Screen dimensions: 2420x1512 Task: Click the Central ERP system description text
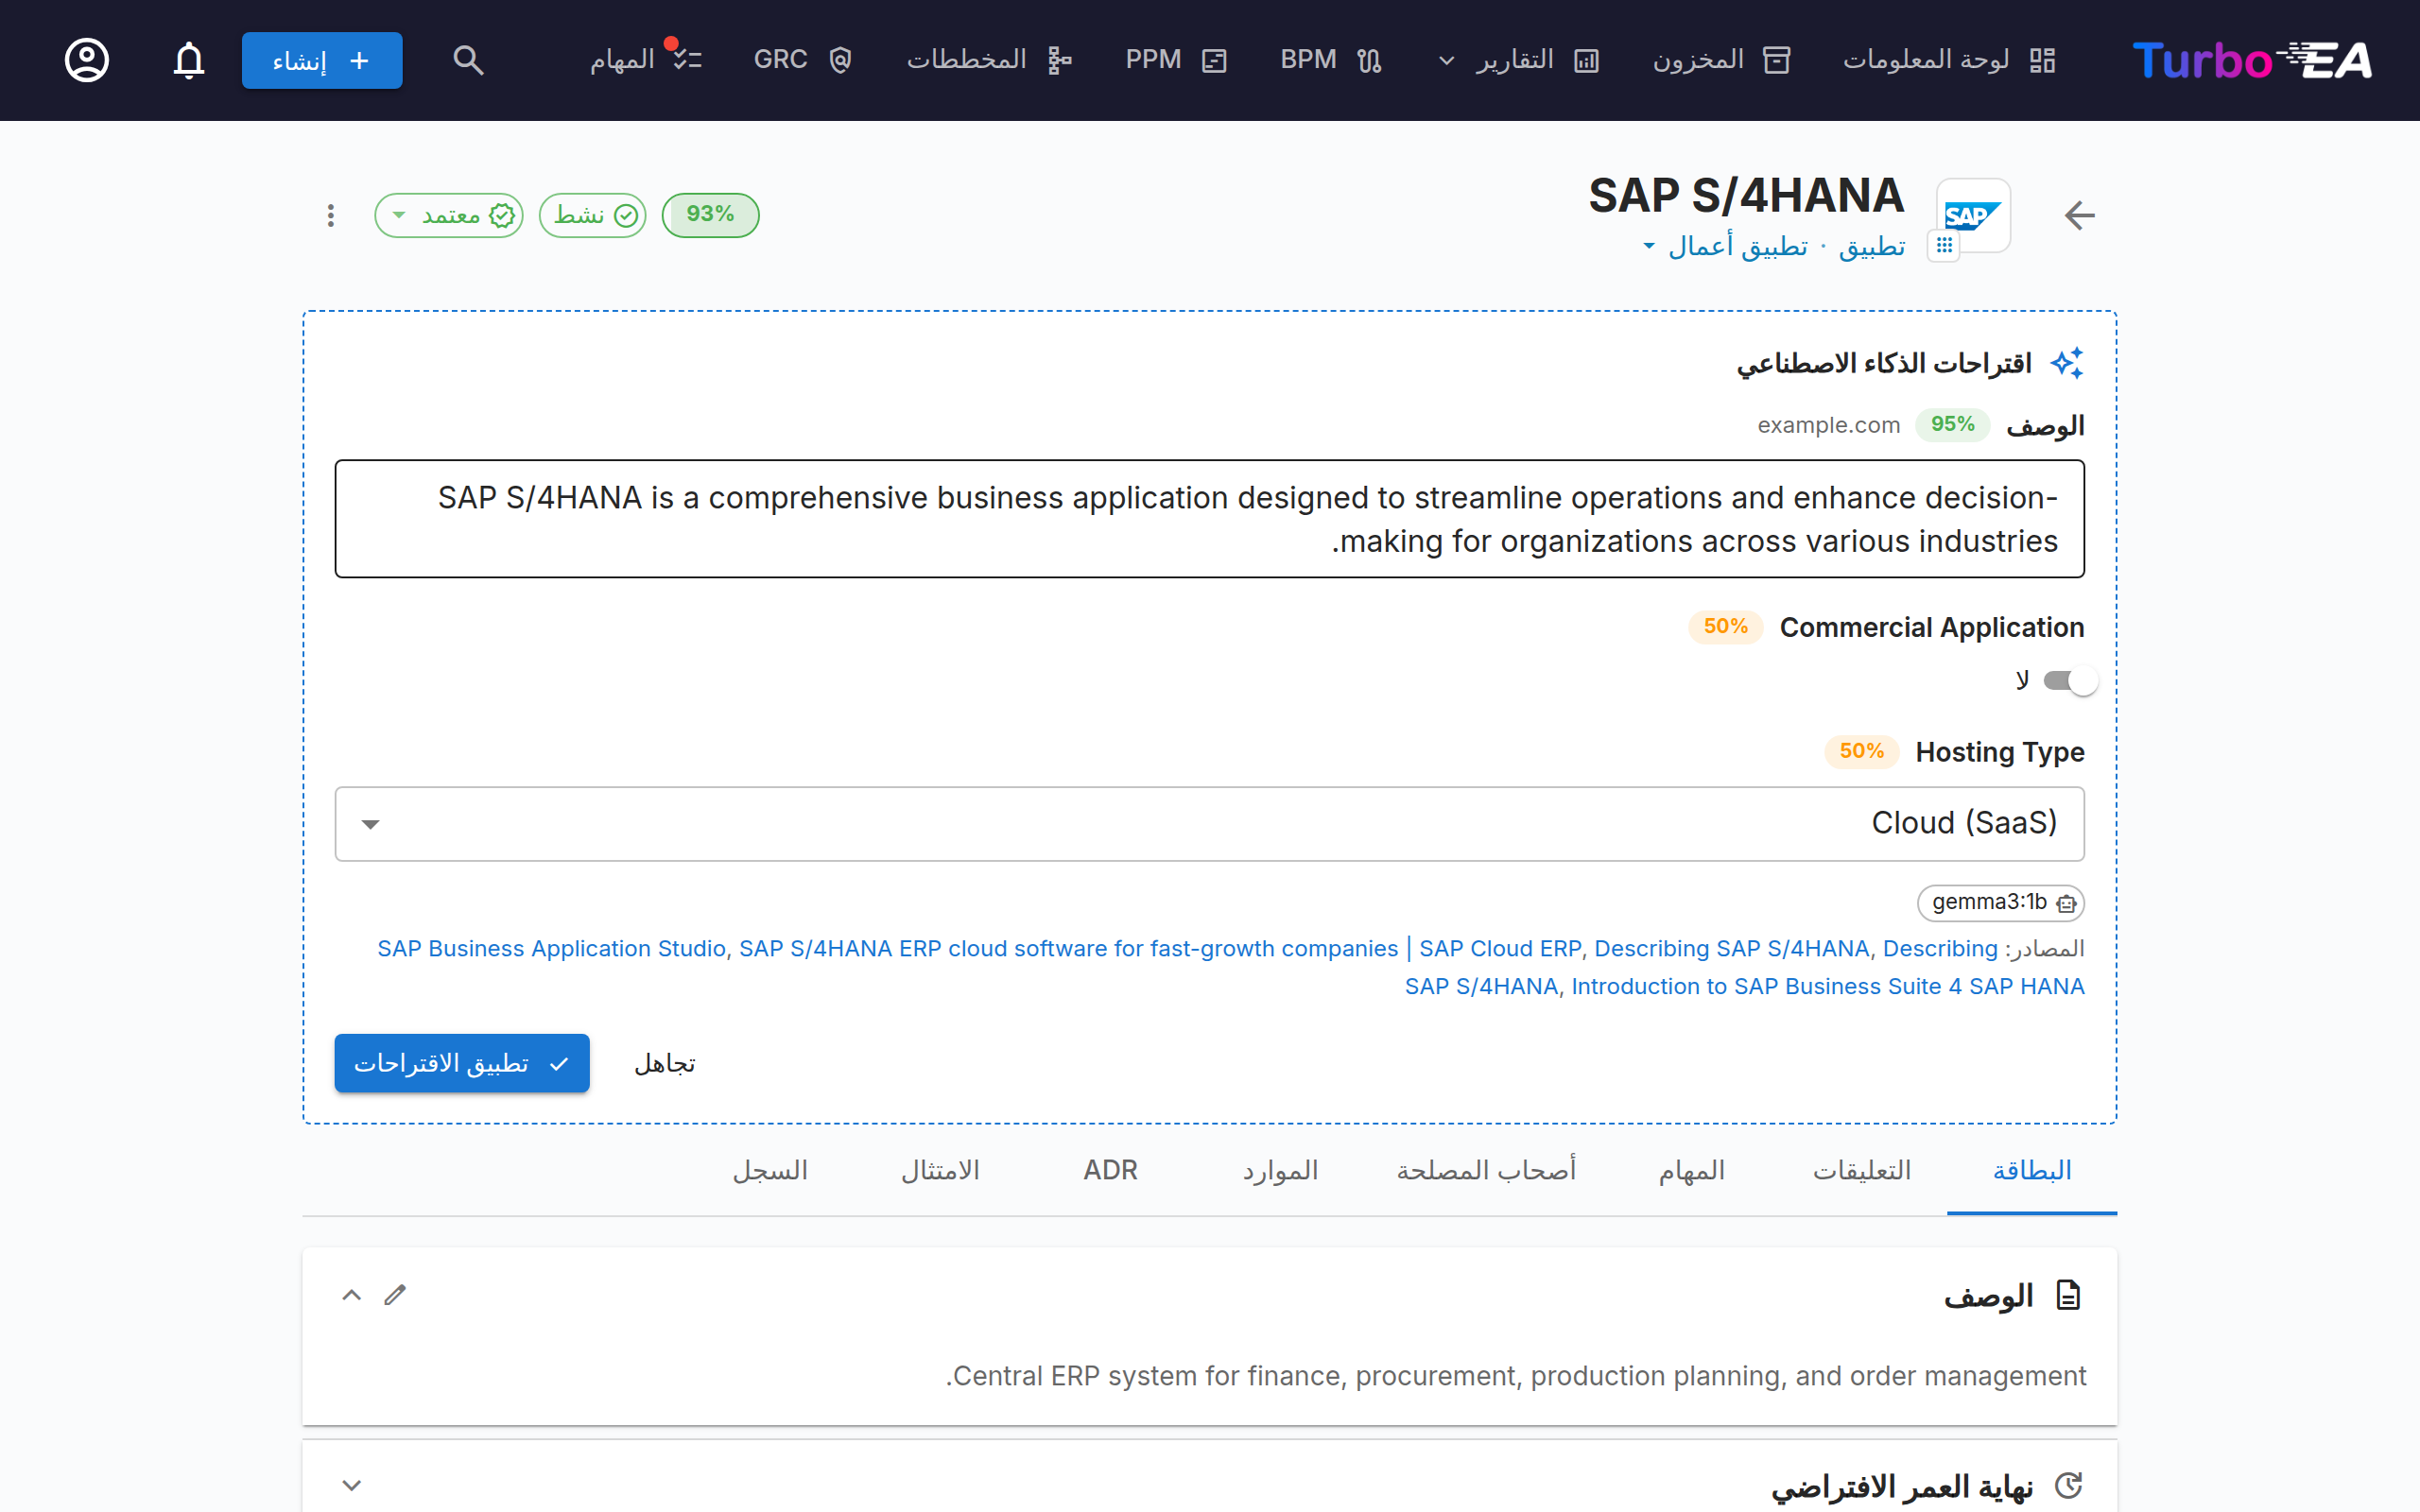coord(1516,1376)
